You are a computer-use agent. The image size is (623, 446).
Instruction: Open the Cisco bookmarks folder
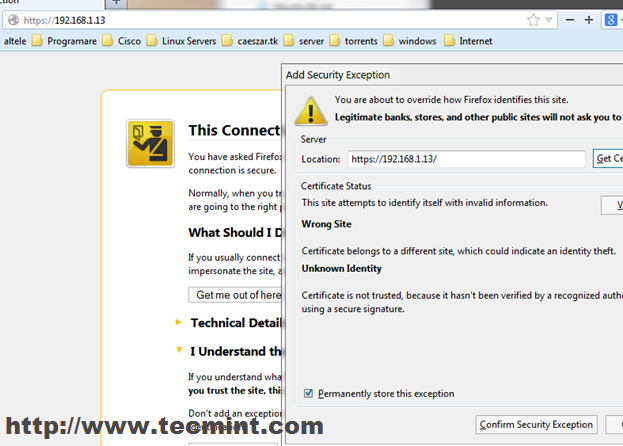122,41
